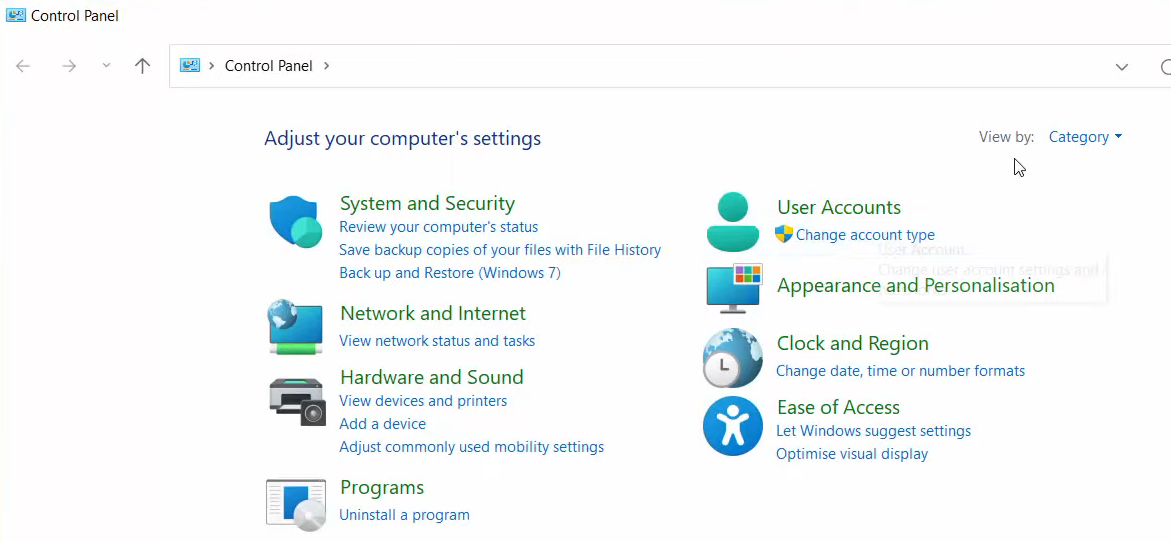Open Back up and Restore (Windows 7)
The image size is (1171, 542).
click(x=449, y=273)
